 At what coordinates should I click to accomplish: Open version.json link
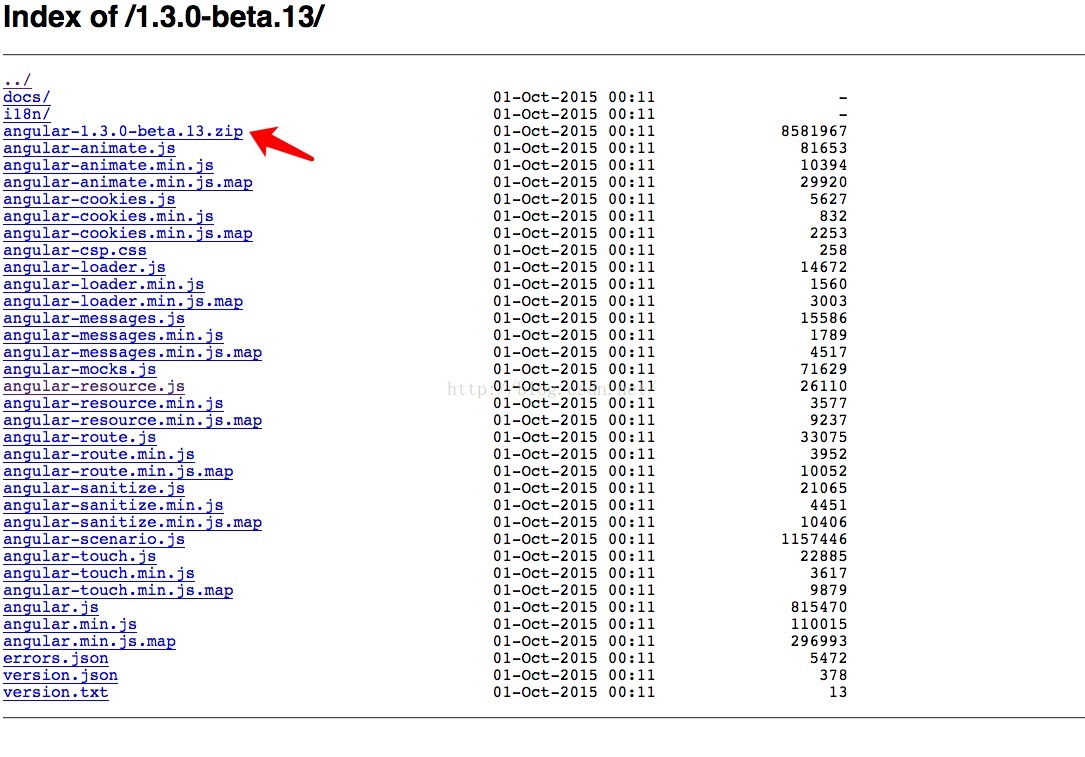coord(60,675)
